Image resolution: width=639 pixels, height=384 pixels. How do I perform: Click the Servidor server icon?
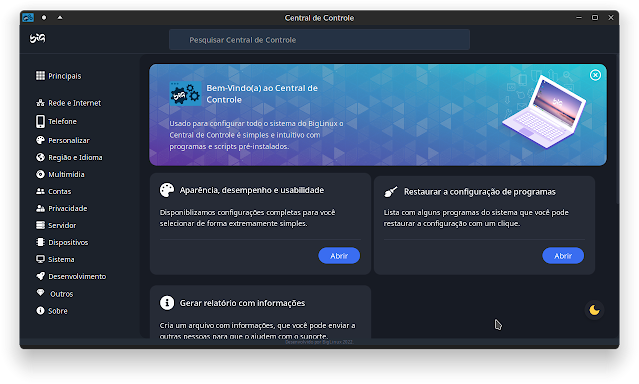[40, 225]
